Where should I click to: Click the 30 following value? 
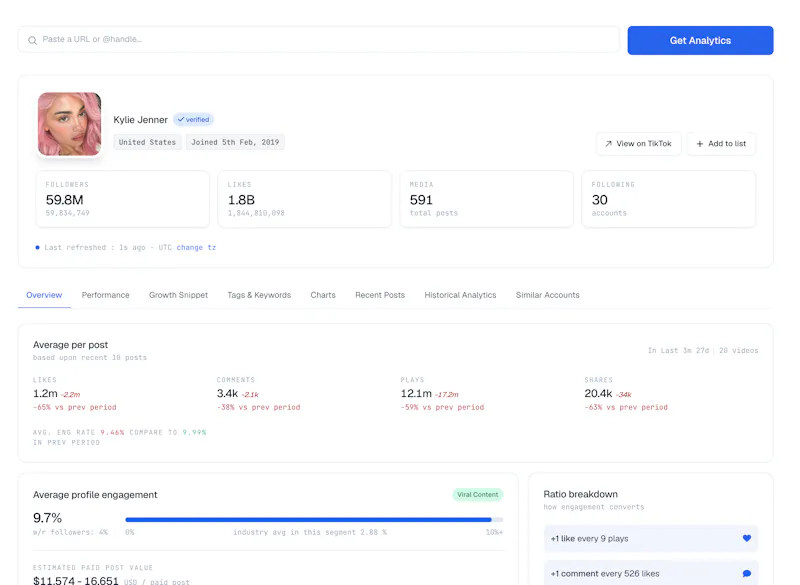[599, 200]
